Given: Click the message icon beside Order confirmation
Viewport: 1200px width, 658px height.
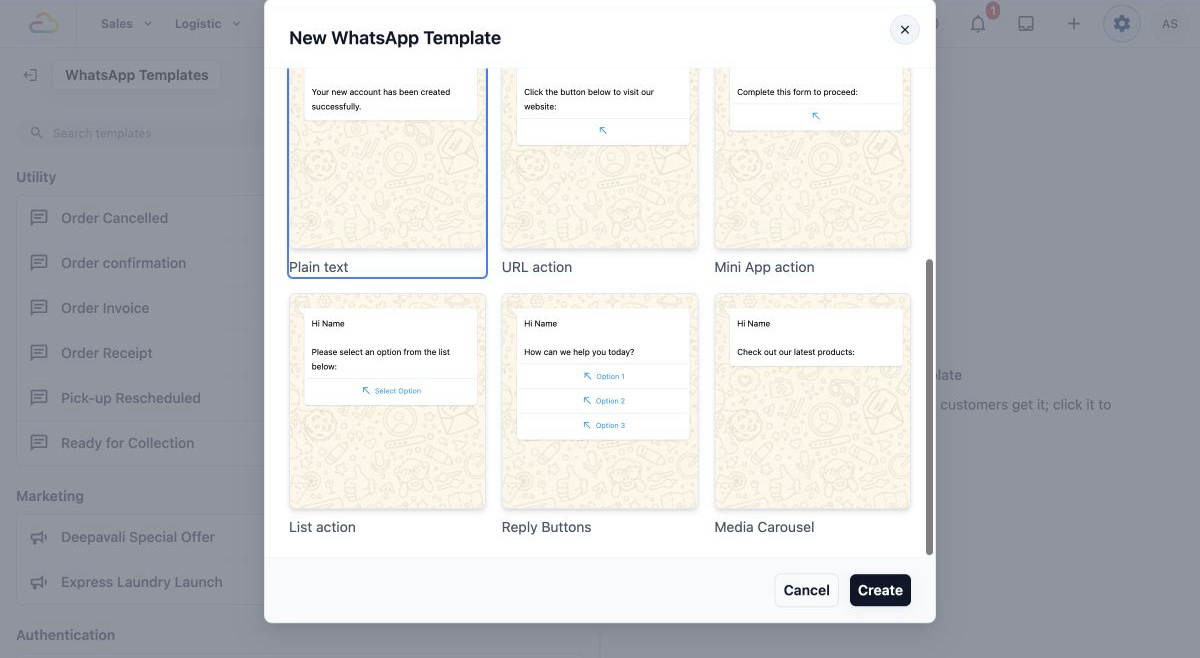Looking at the screenshot, I should [x=39, y=263].
